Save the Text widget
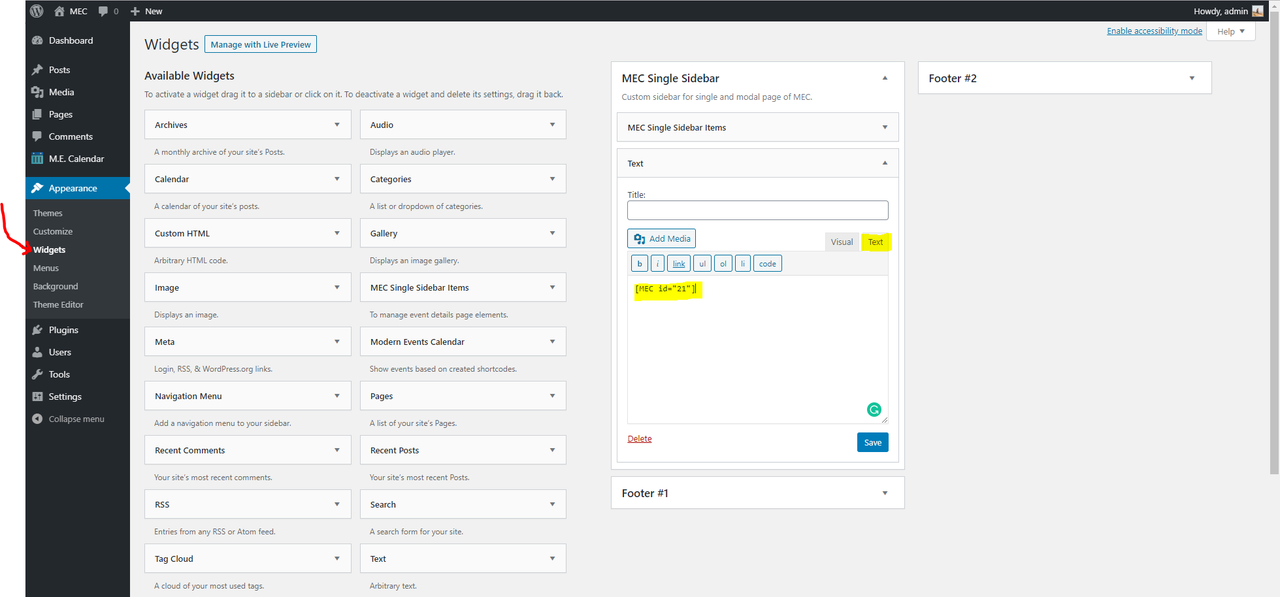This screenshot has height=597, width=1280. [x=873, y=442]
